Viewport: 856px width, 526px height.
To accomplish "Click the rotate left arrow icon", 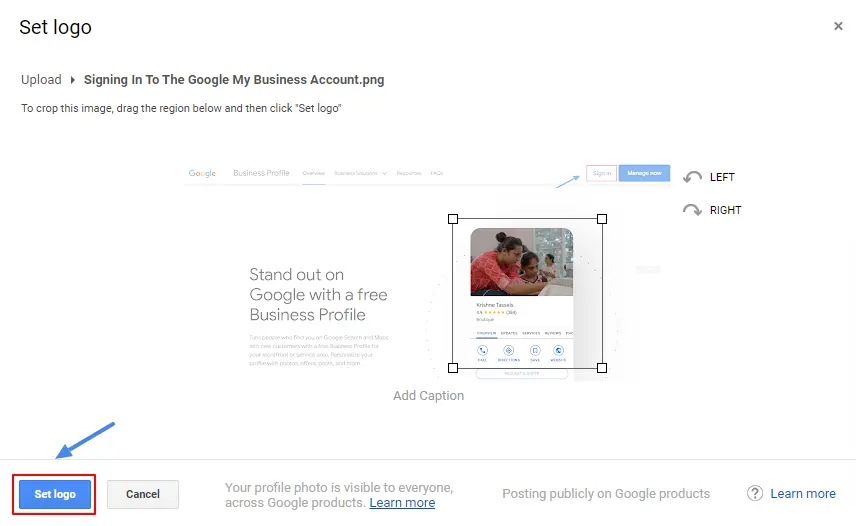I will (x=692, y=177).
